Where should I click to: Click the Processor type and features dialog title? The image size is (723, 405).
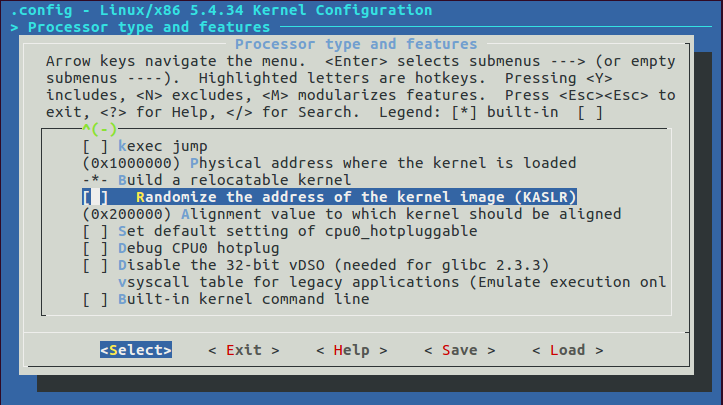tap(356, 44)
